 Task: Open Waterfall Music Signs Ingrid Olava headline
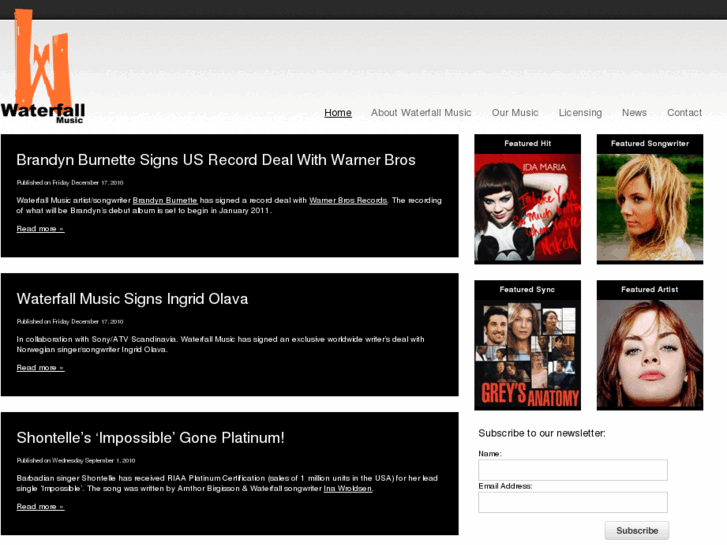click(132, 299)
